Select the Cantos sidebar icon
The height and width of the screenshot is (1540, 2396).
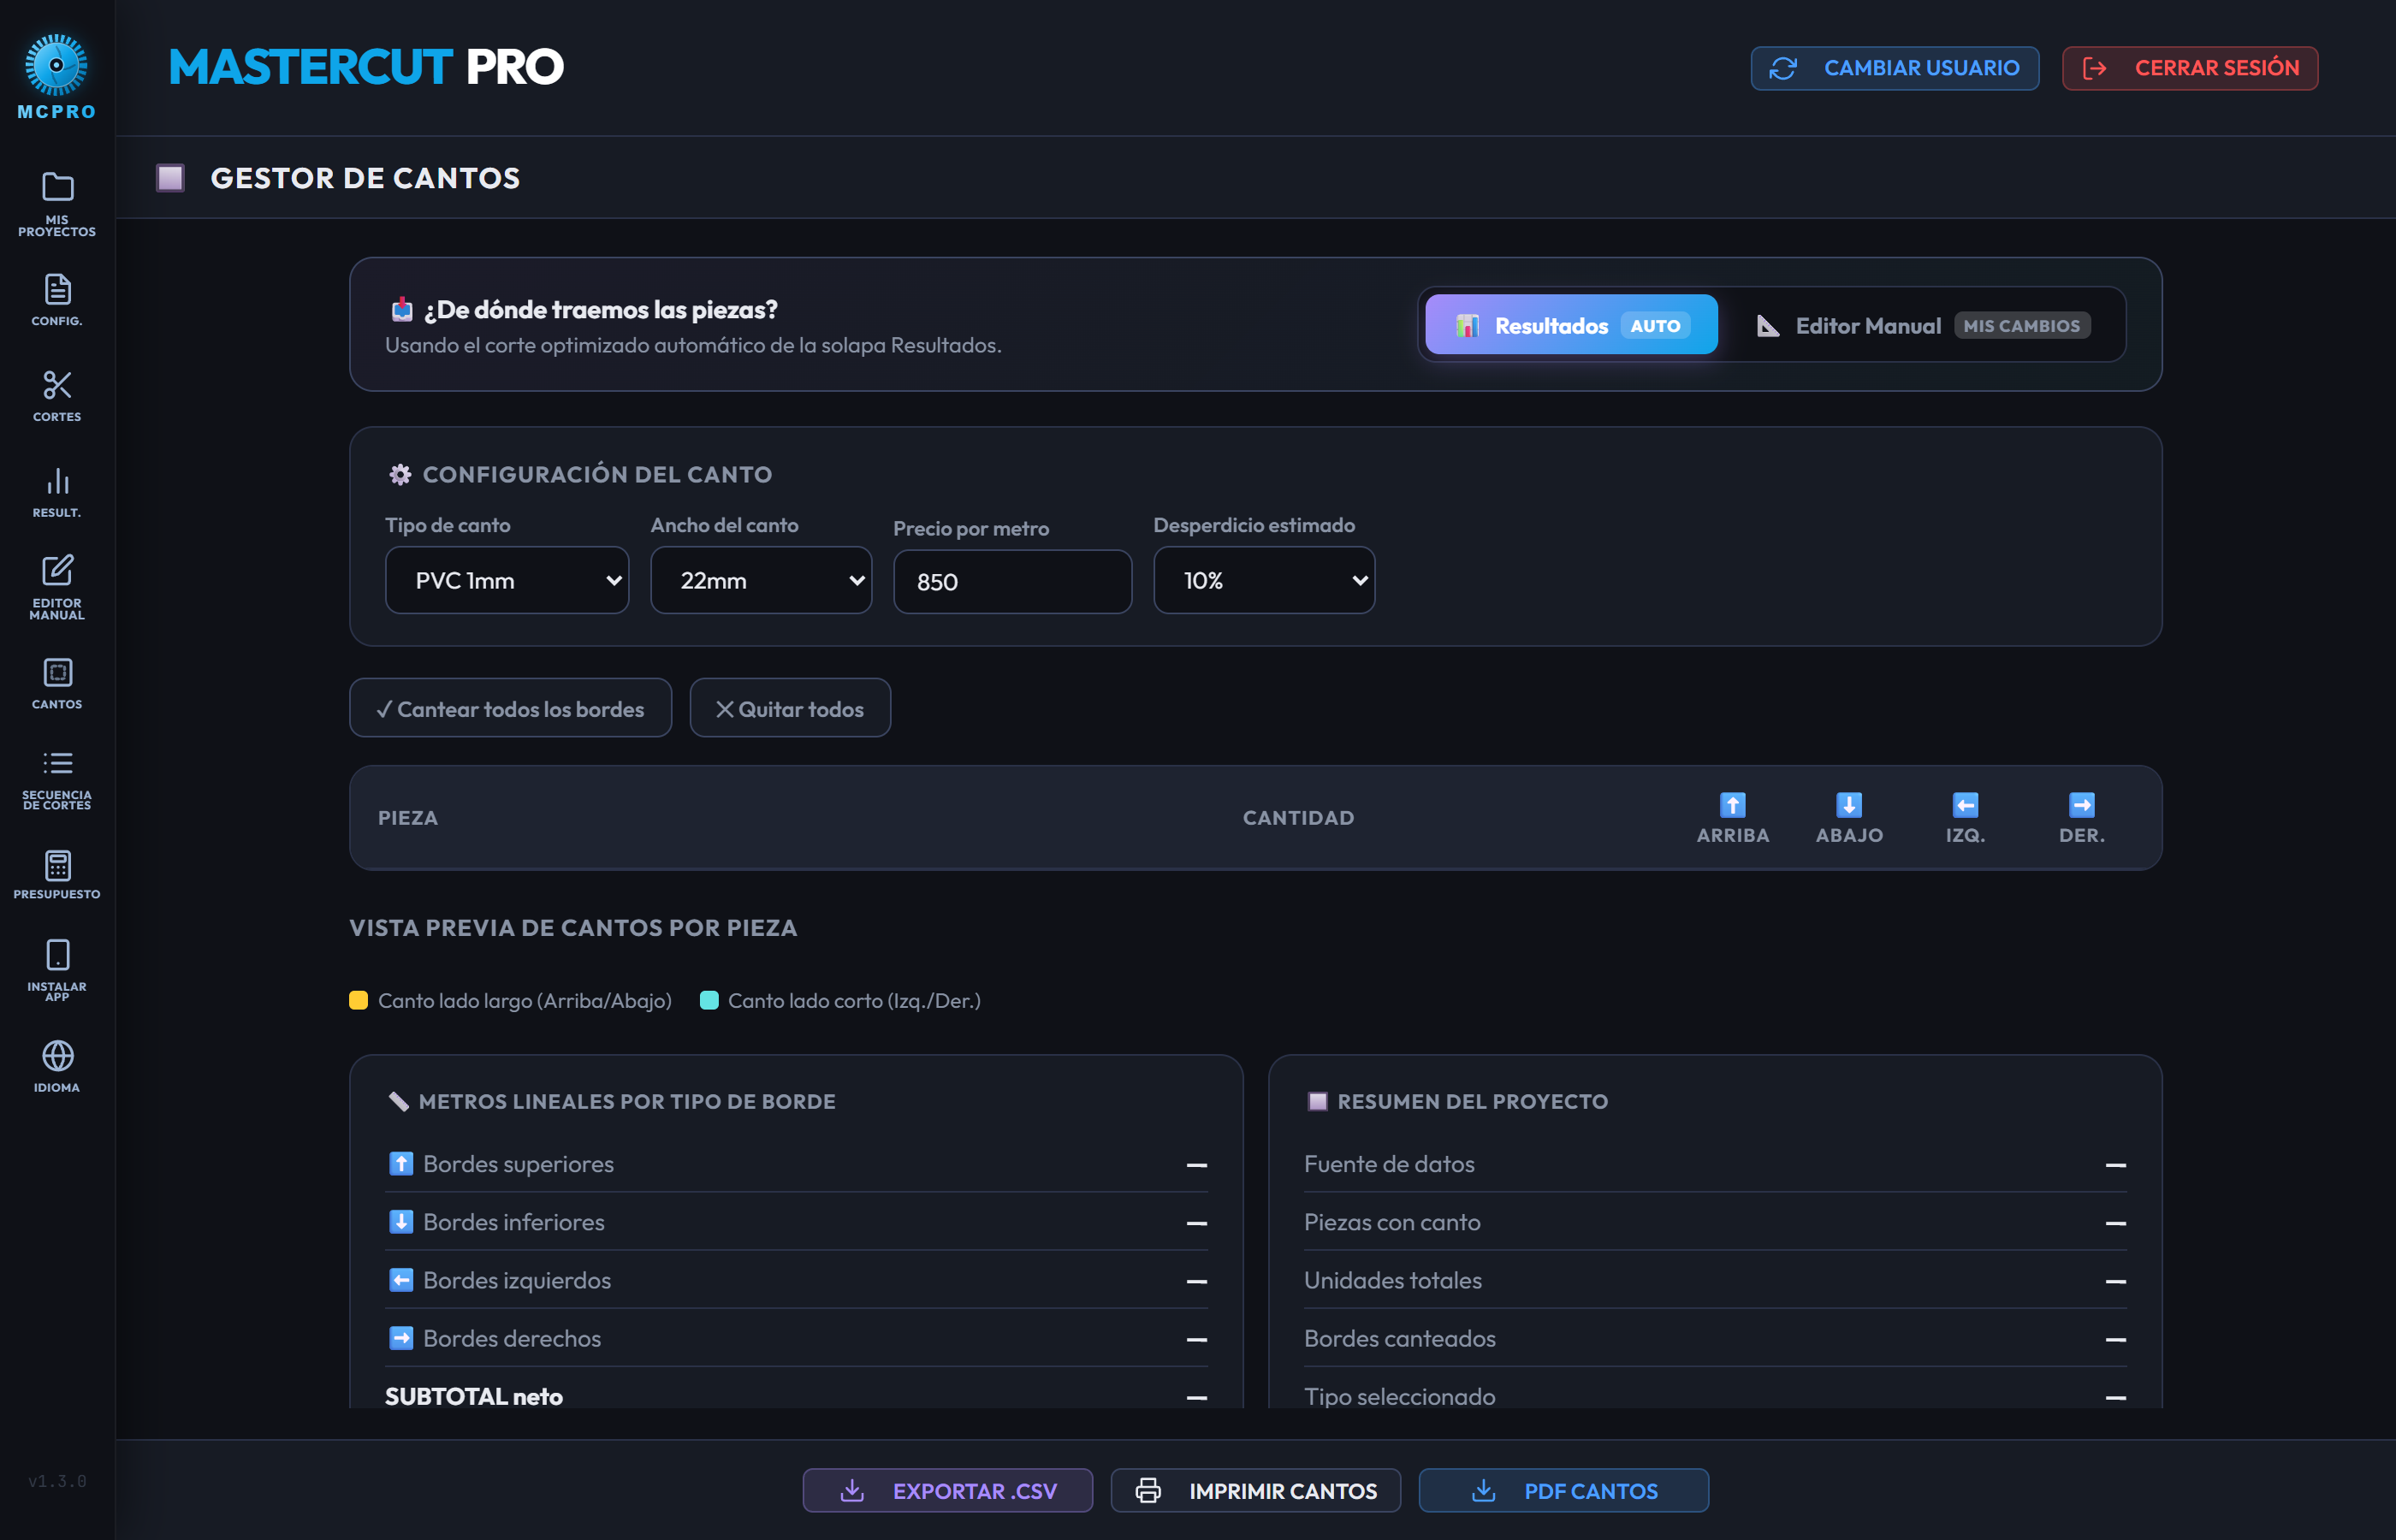click(x=57, y=672)
